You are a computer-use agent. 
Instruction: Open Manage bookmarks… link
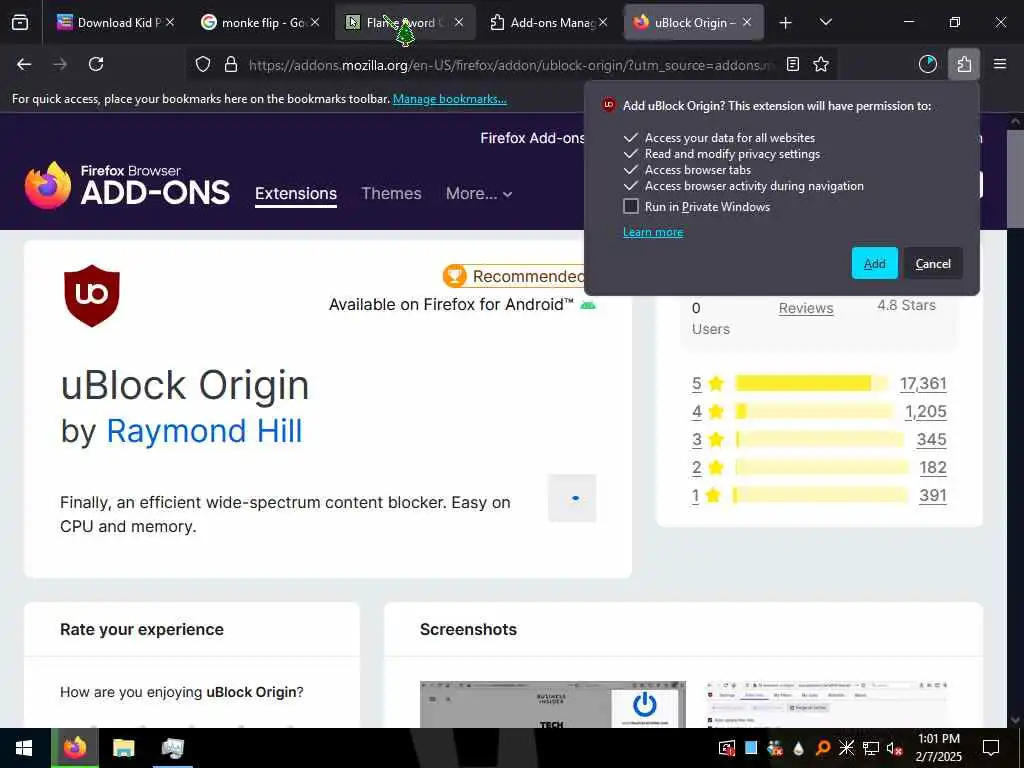[449, 99]
